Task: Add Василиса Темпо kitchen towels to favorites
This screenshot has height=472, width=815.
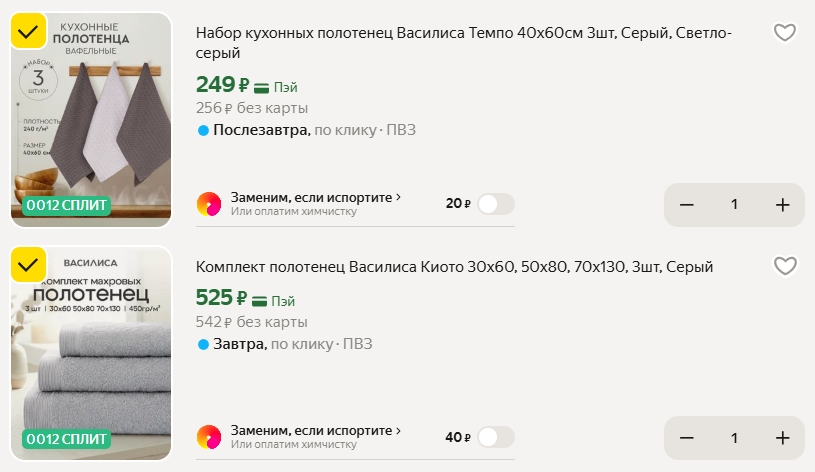Action: [x=785, y=33]
